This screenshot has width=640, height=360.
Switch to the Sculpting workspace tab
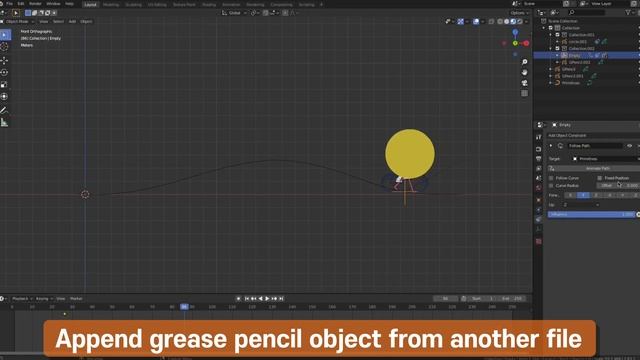[133, 4]
